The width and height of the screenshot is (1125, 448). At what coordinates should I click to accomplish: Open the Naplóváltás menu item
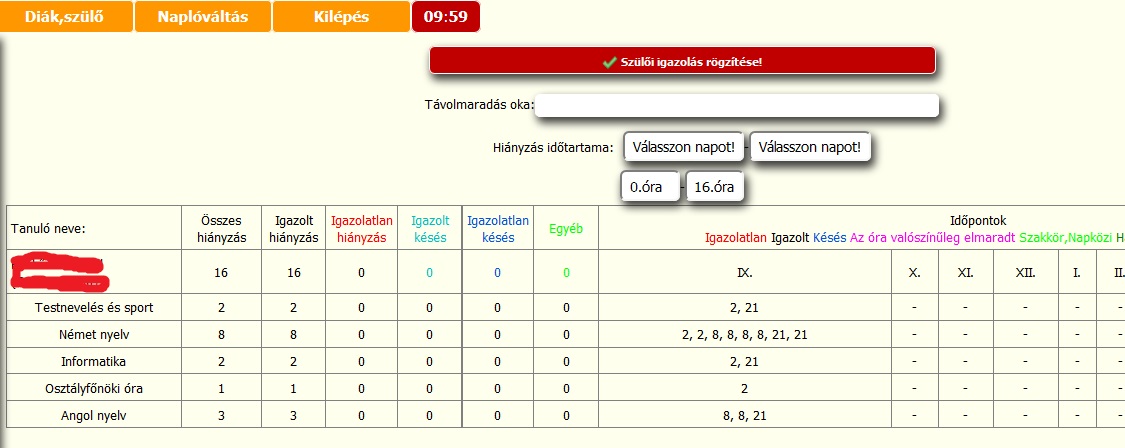(x=202, y=17)
